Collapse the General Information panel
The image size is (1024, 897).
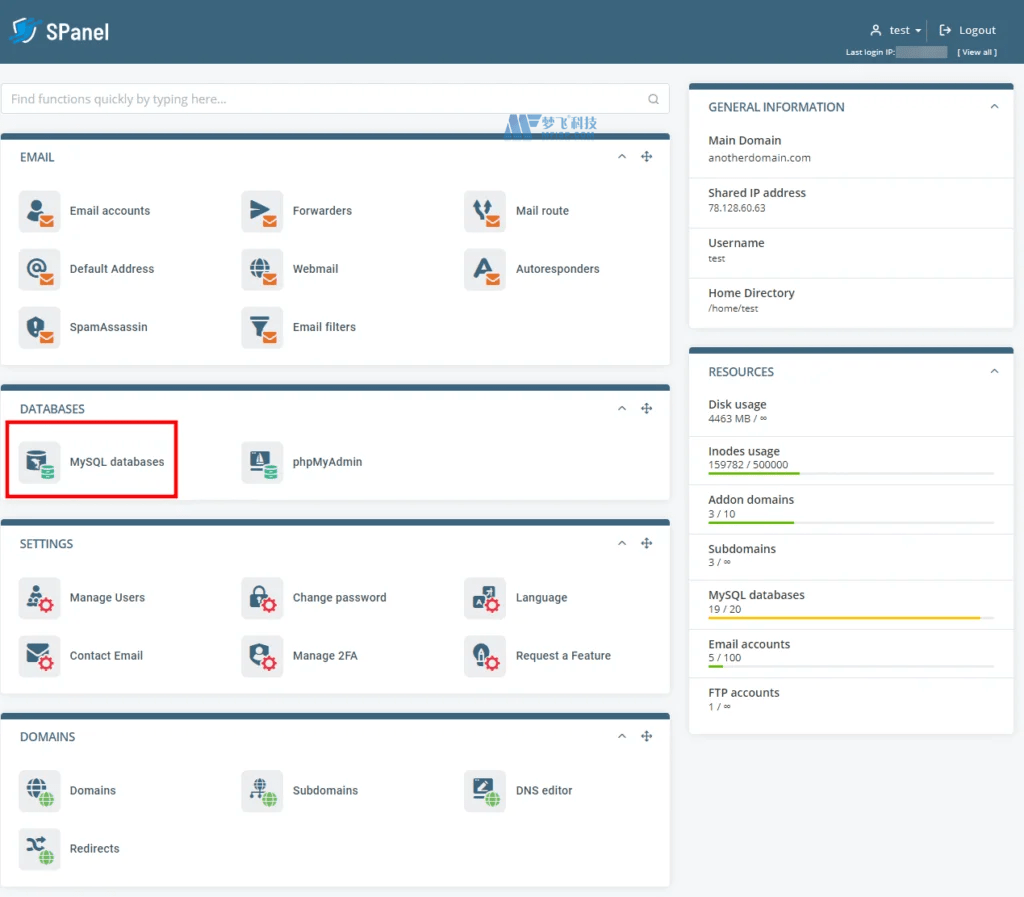[994, 107]
